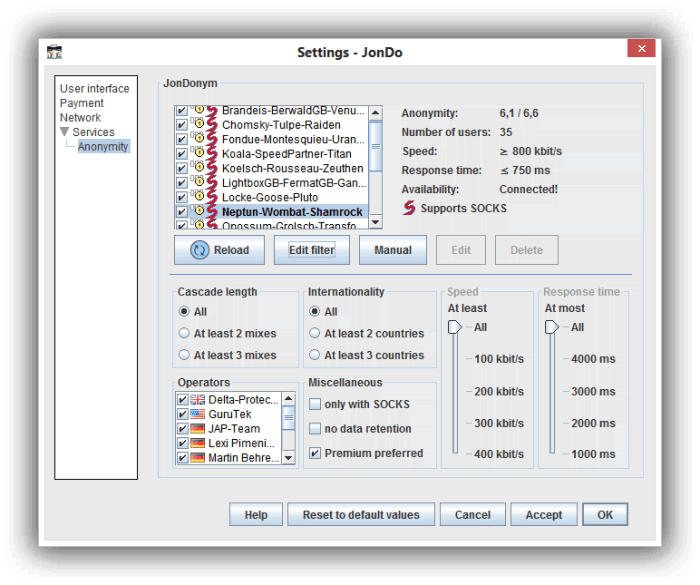
Task: Select Koelsch-Rousseau-Zeuthen cascade row
Action: 271,168
